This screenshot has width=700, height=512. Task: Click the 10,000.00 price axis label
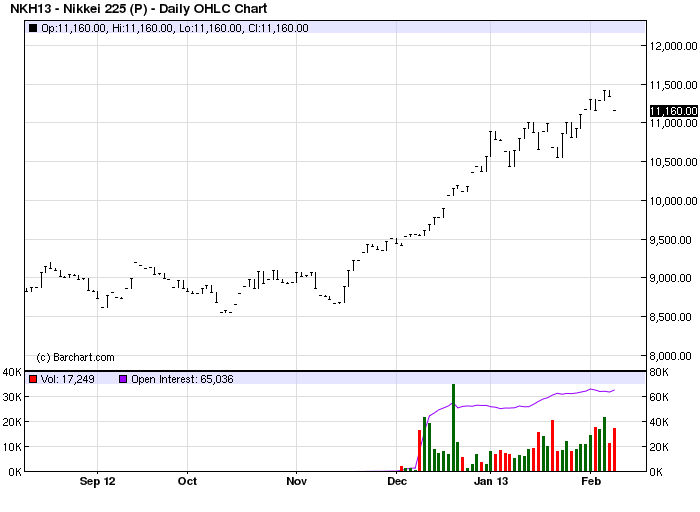(674, 201)
